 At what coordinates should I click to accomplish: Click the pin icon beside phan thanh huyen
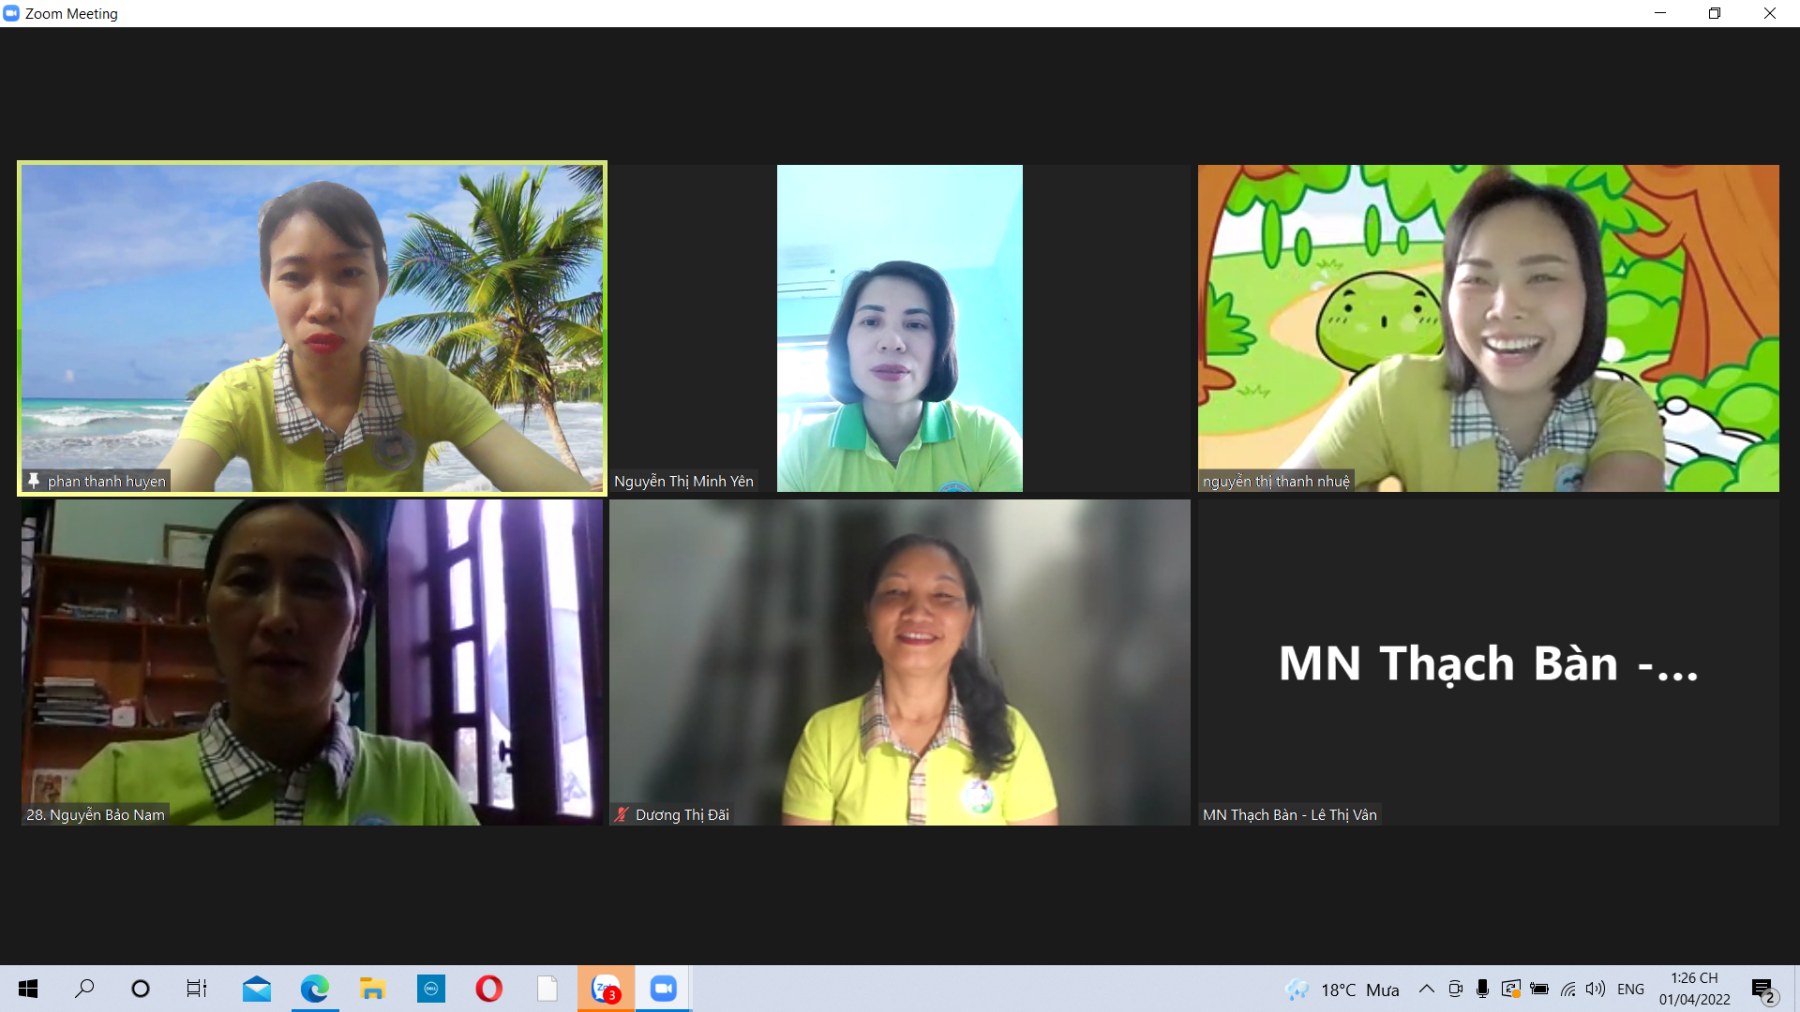point(34,481)
